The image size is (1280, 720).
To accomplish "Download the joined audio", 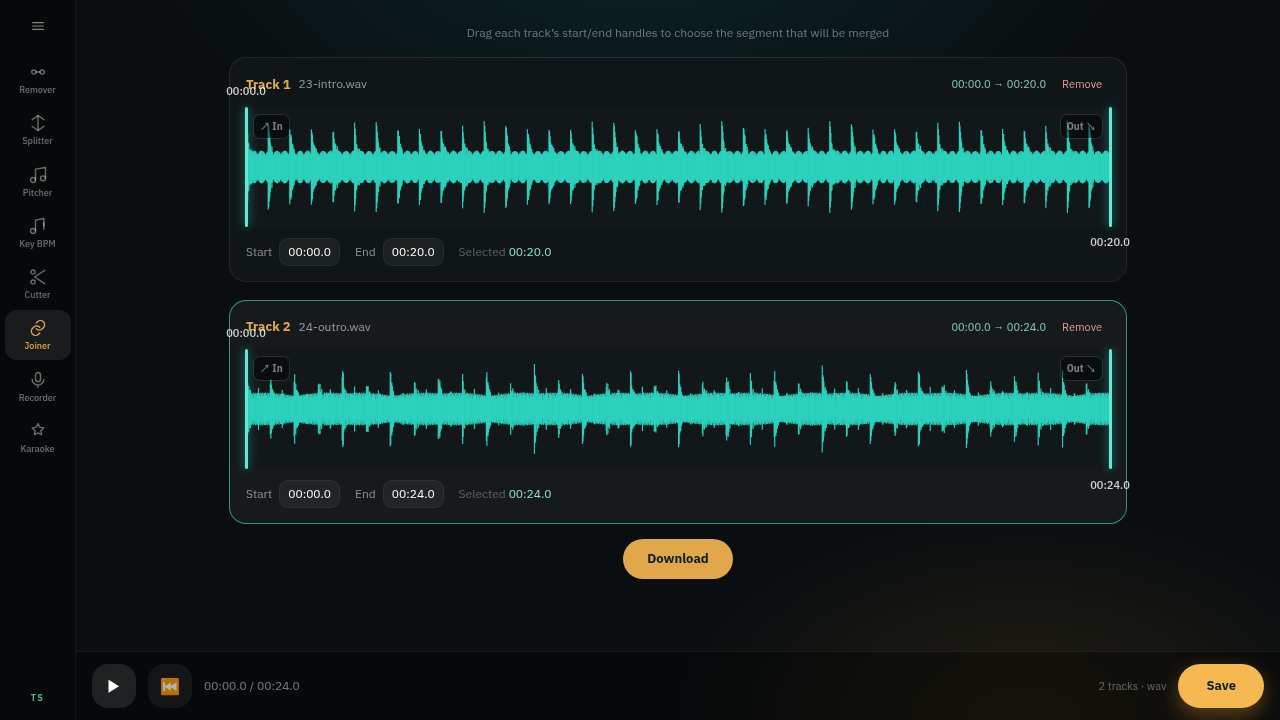I will (x=678, y=559).
